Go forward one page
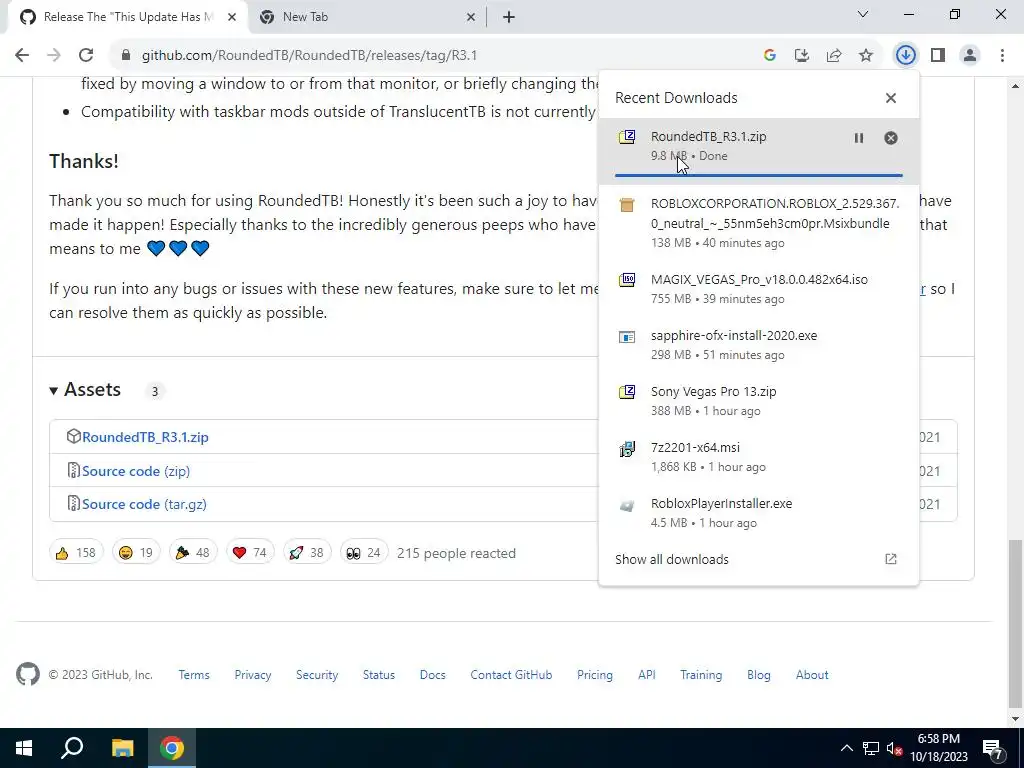The image size is (1024, 768). pyautogui.click(x=54, y=56)
